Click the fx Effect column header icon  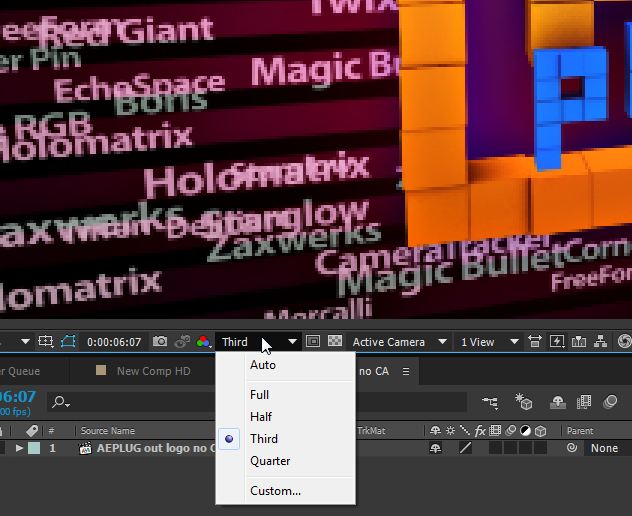coord(480,431)
